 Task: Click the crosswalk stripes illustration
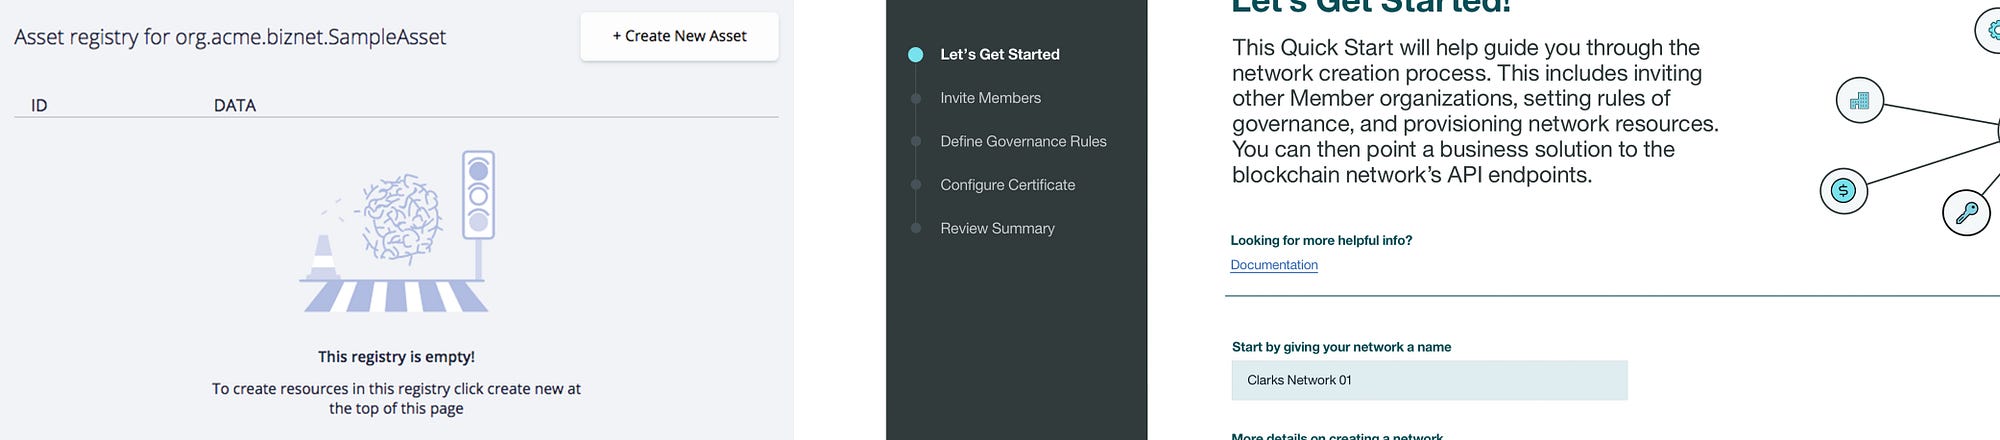click(x=394, y=296)
